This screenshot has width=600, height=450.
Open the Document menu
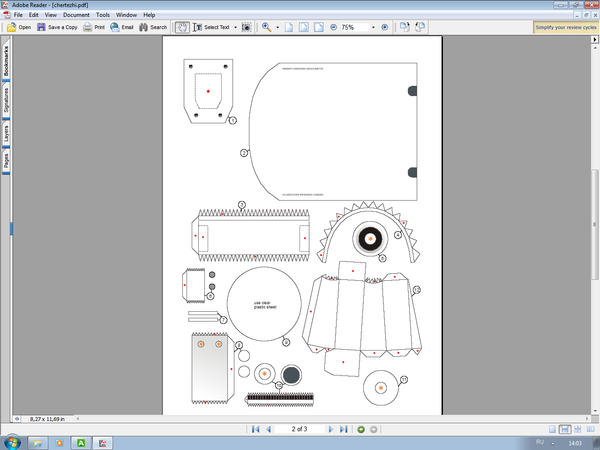point(76,15)
